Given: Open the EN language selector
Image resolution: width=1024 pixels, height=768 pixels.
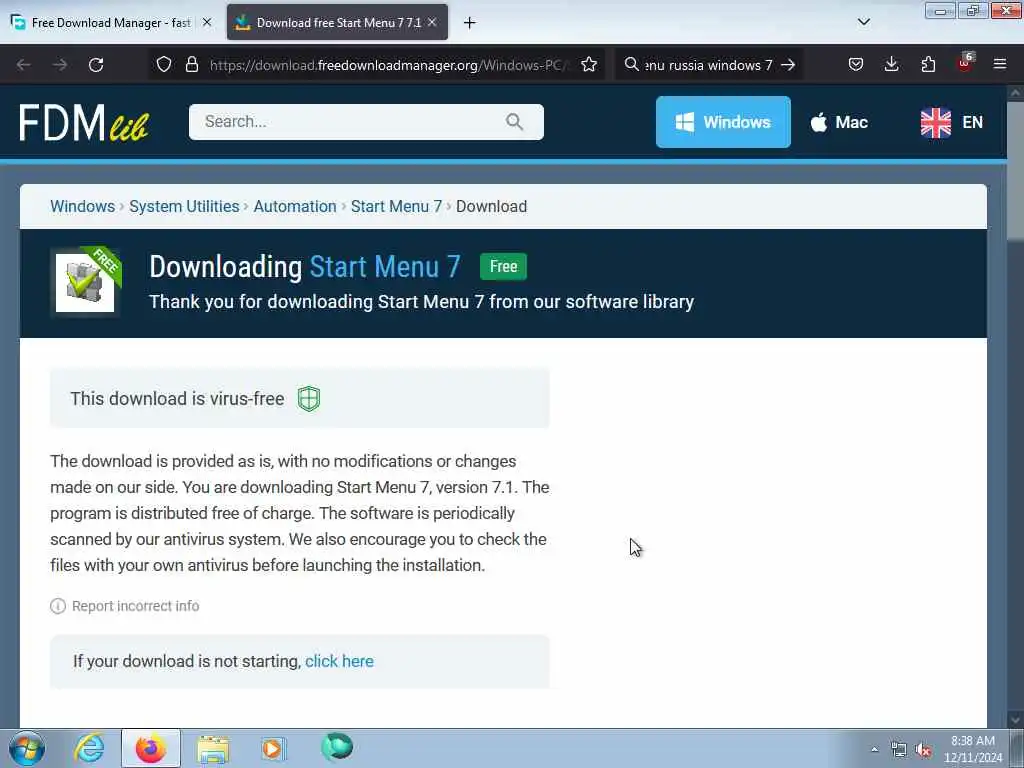Looking at the screenshot, I should click(952, 122).
